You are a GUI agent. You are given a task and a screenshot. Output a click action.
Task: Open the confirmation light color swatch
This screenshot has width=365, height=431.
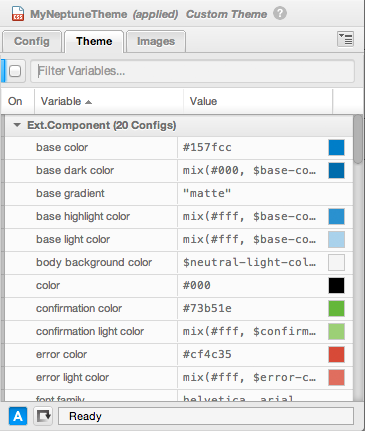(336, 332)
